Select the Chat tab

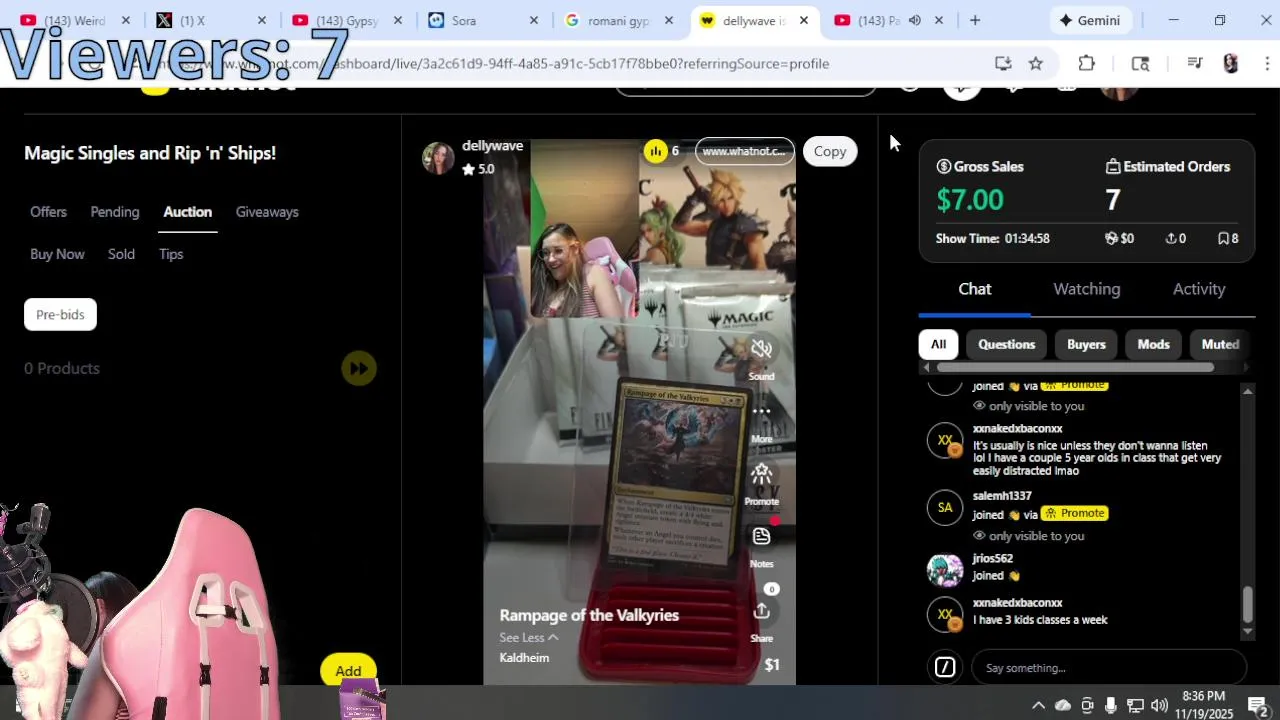coord(975,289)
